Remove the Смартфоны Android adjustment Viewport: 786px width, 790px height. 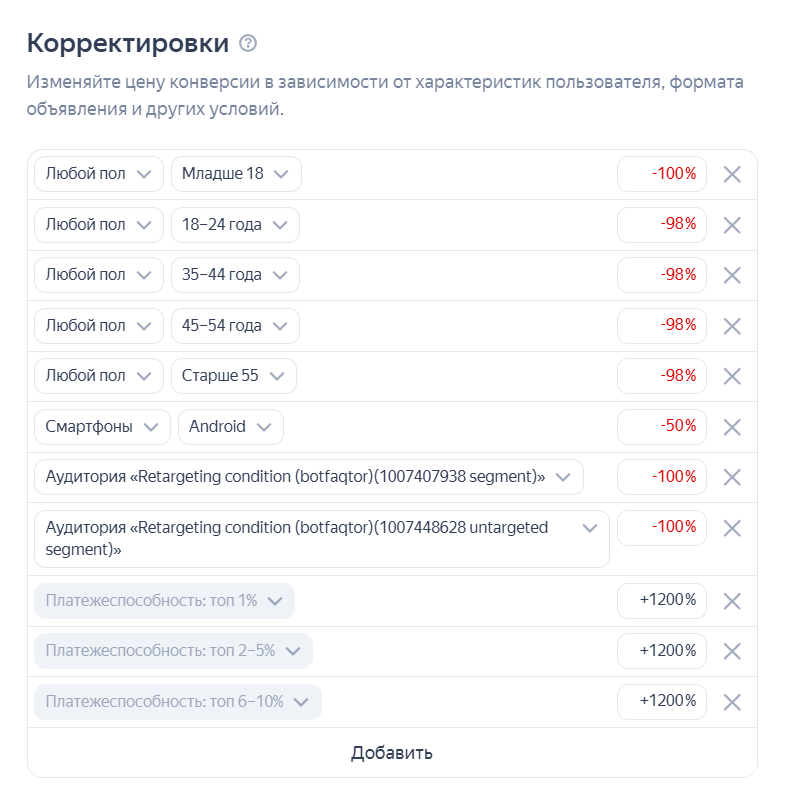732,427
